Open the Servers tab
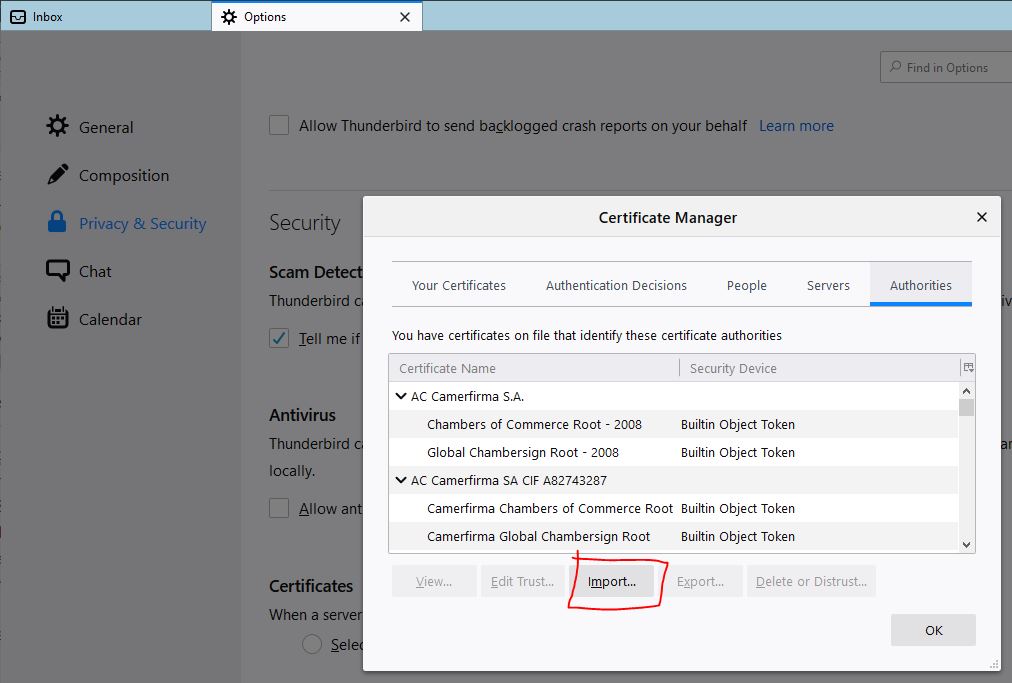1012x683 pixels. click(828, 285)
